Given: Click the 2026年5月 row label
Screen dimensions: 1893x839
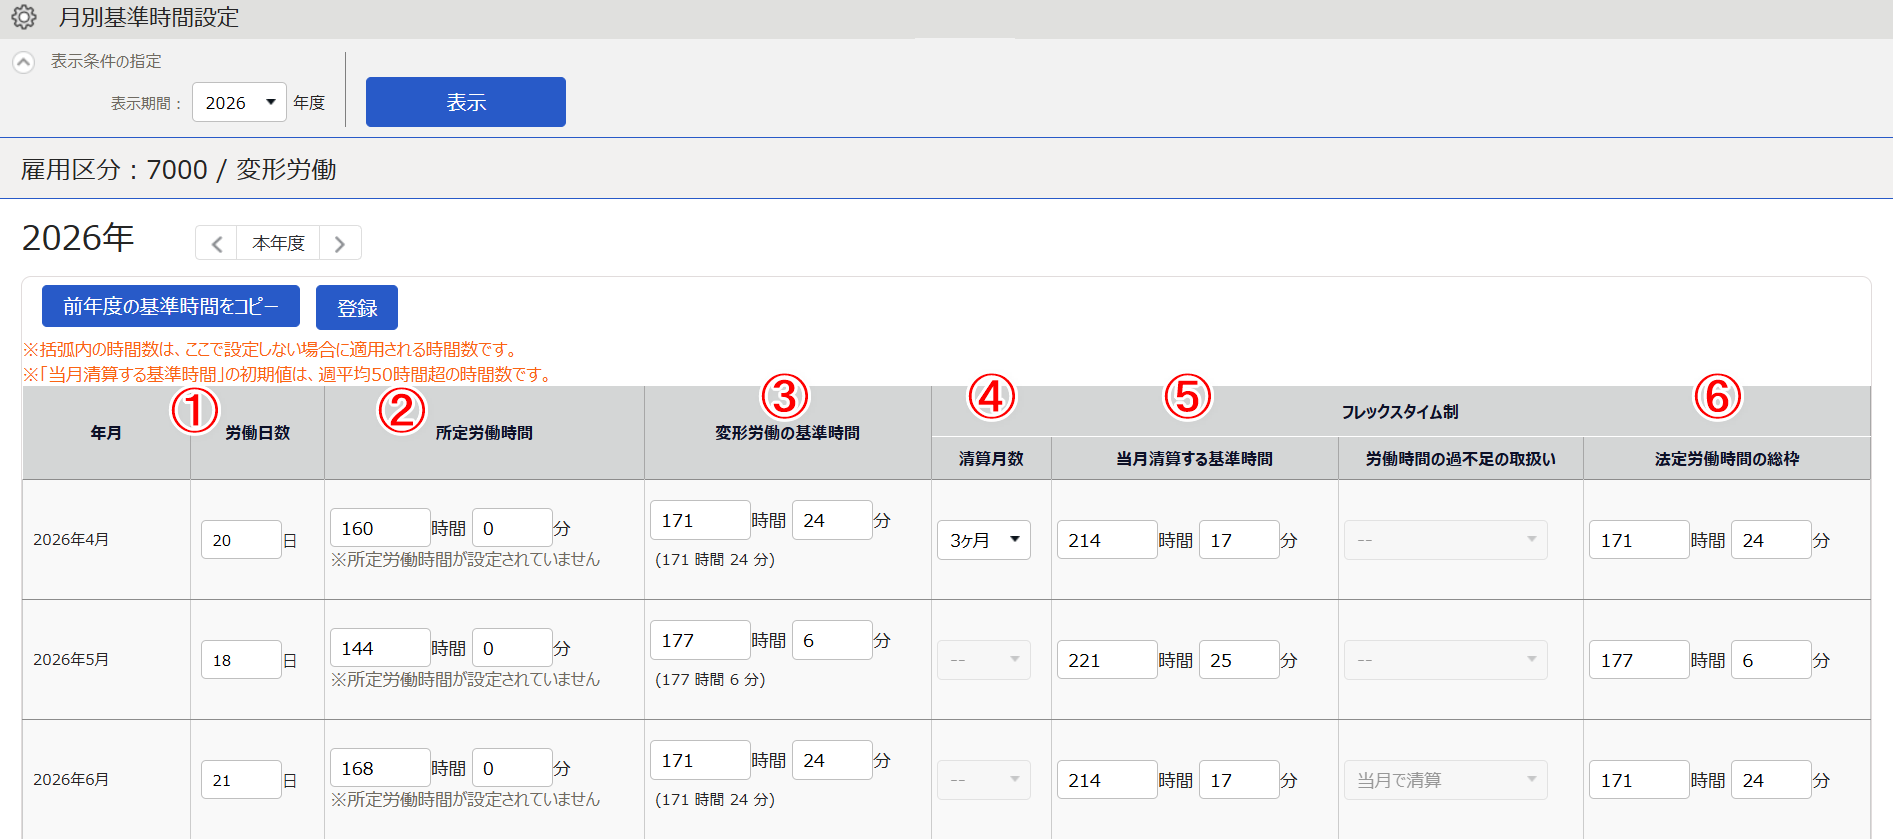Looking at the screenshot, I should point(71,660).
